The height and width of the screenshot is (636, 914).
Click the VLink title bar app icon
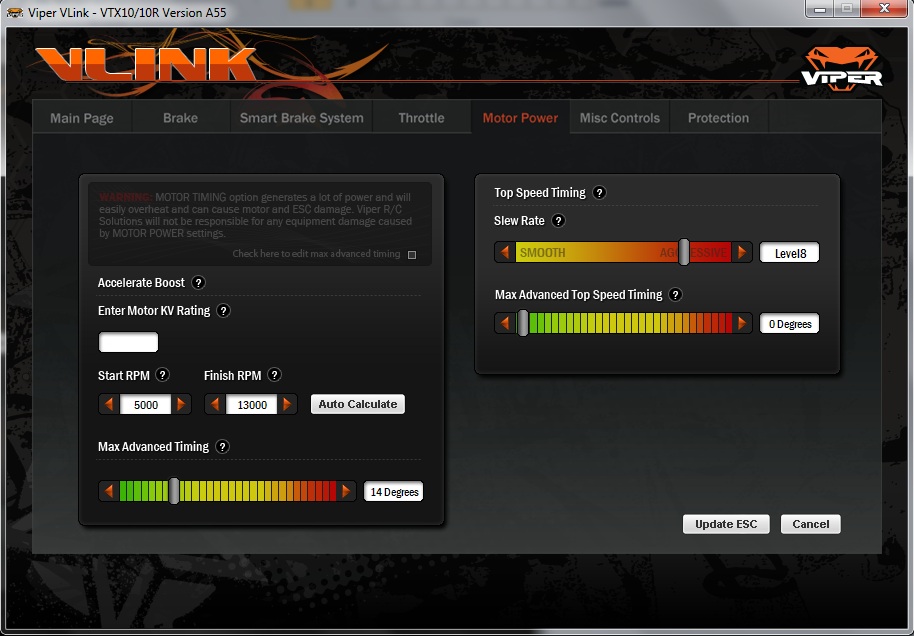[15, 12]
